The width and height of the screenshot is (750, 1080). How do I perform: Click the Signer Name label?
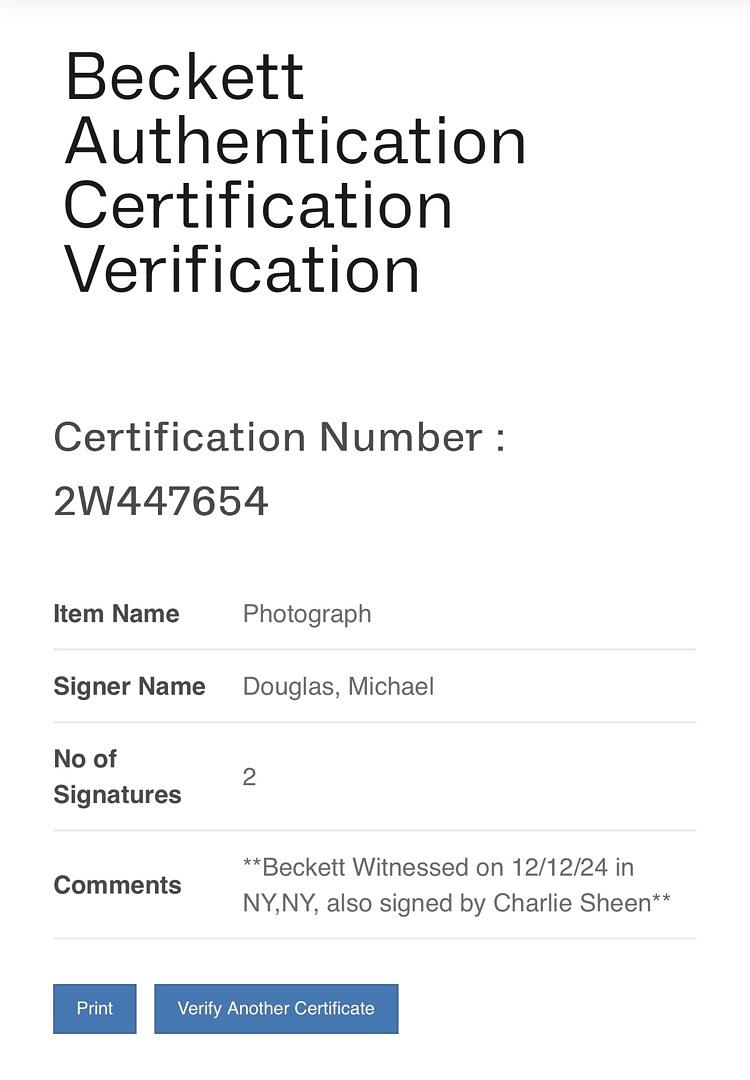[129, 686]
